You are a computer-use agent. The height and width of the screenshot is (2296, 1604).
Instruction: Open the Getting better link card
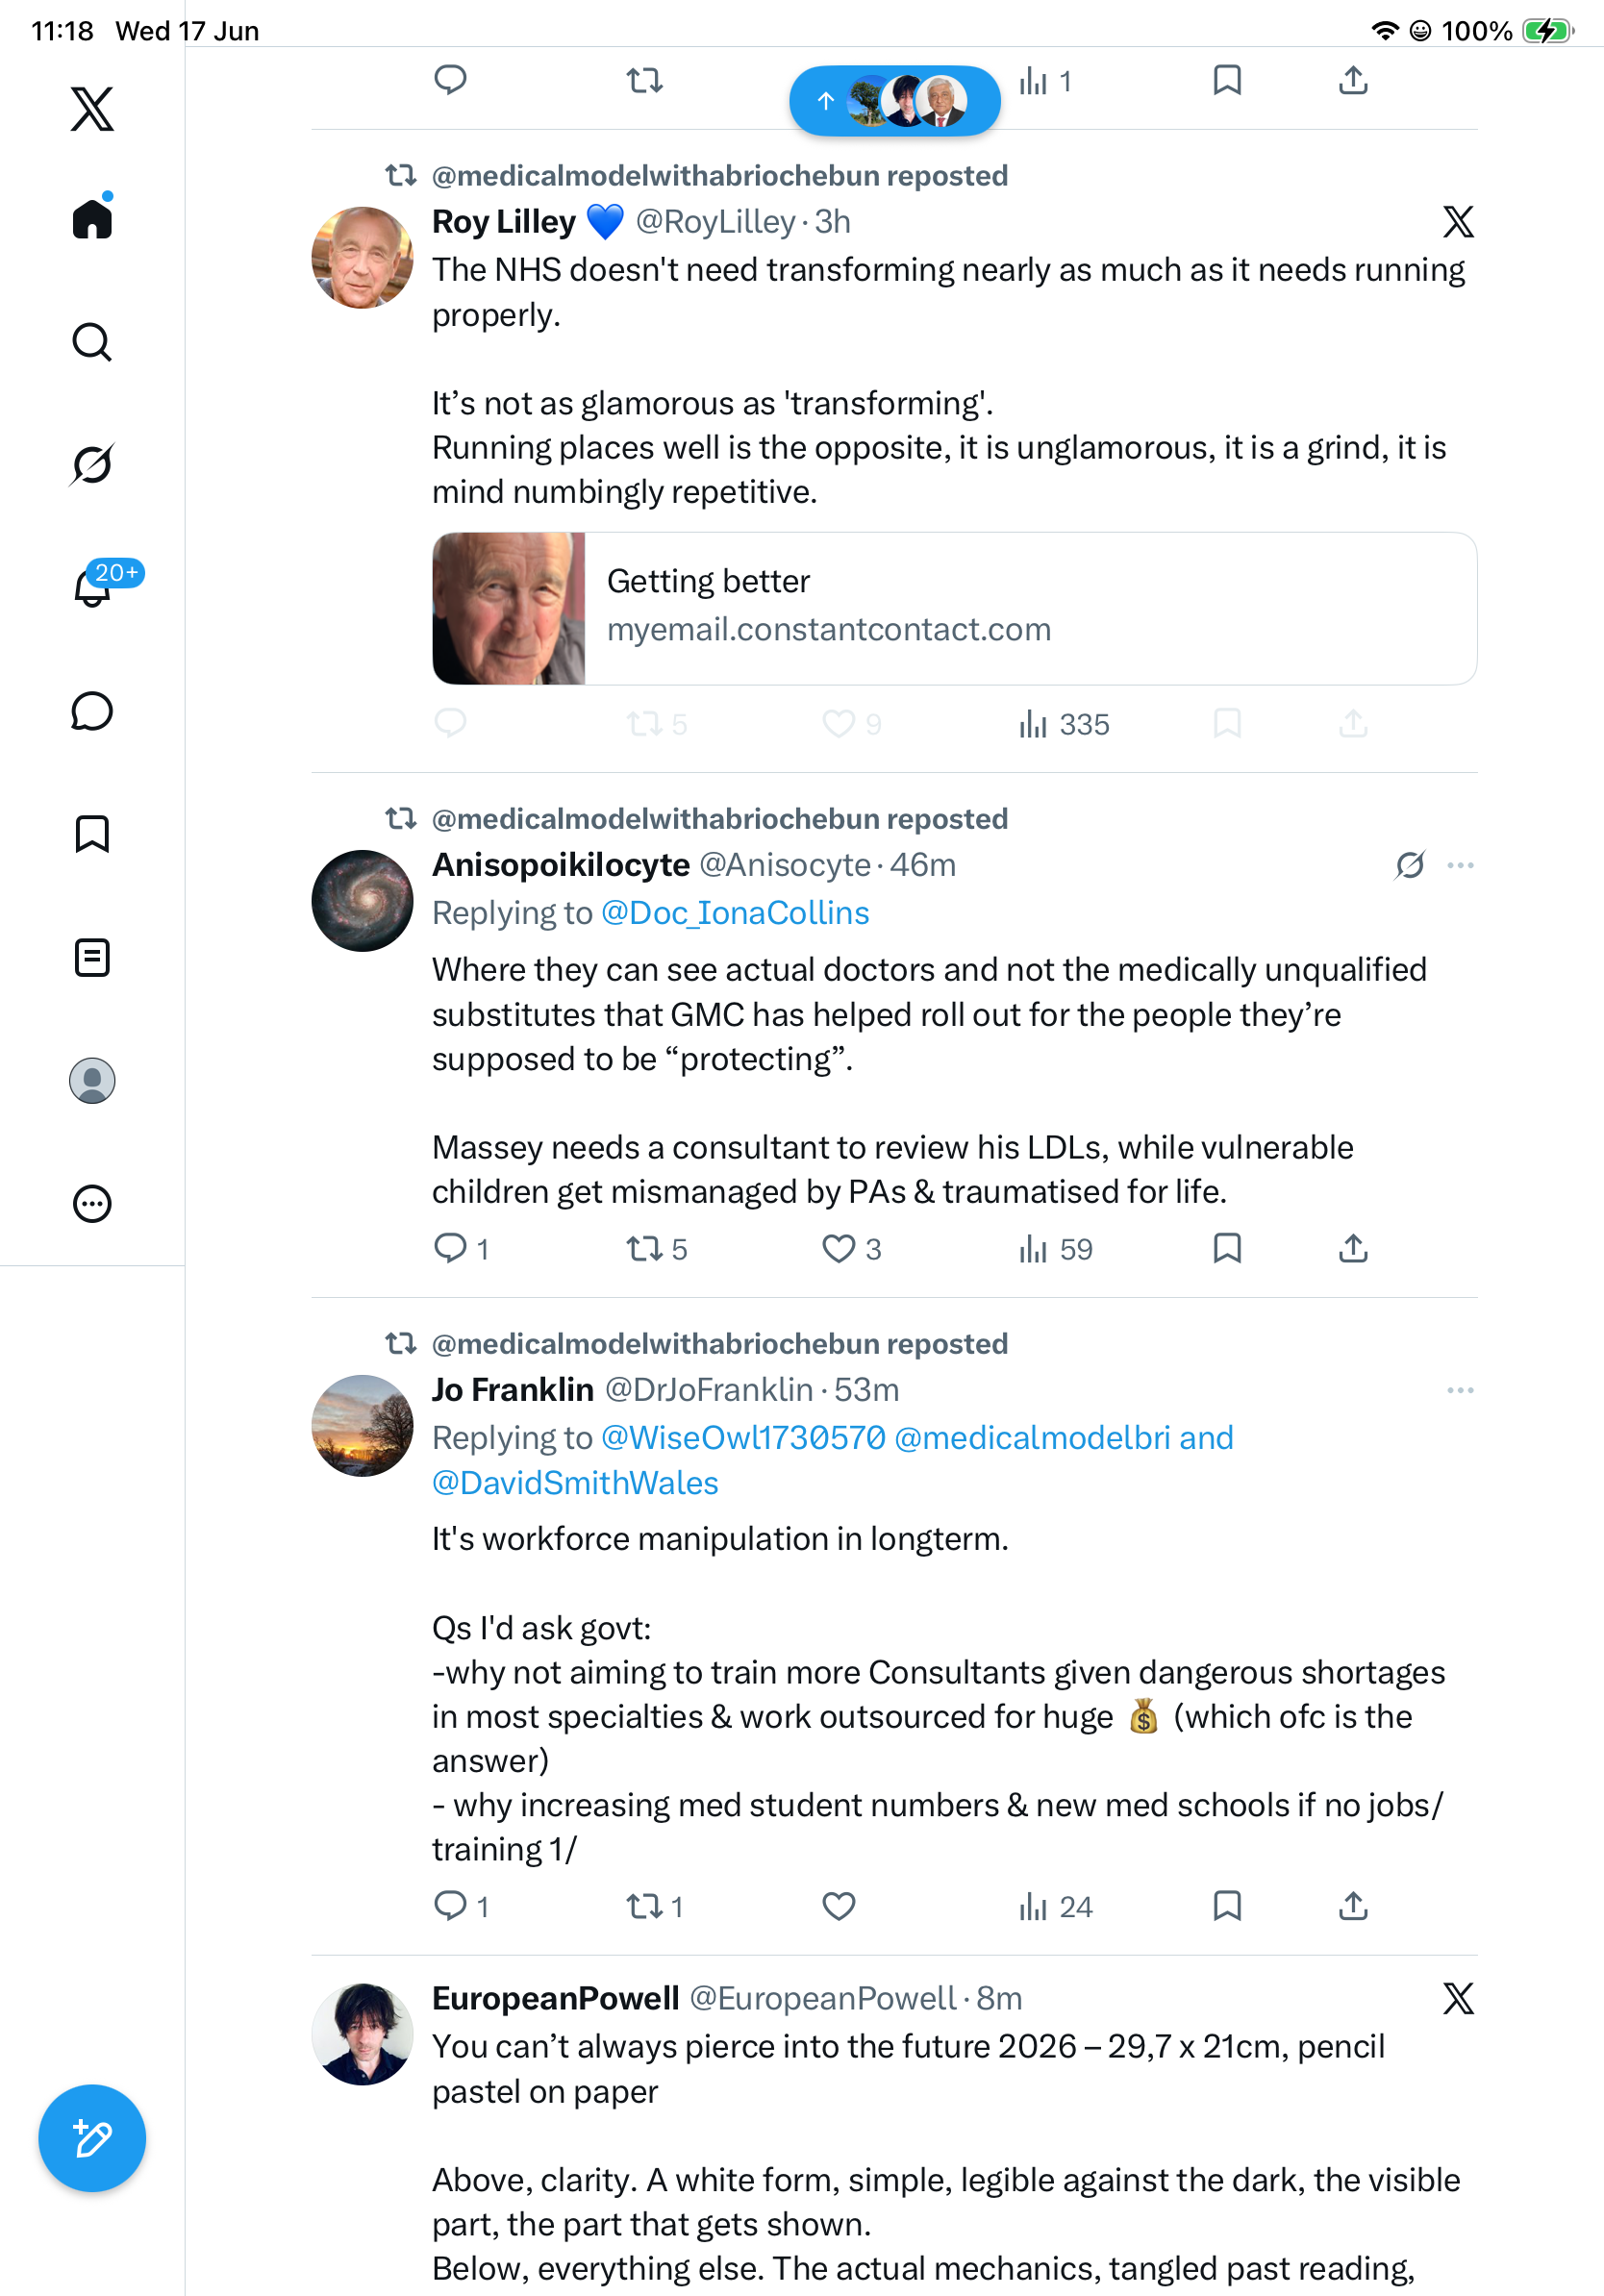954,608
